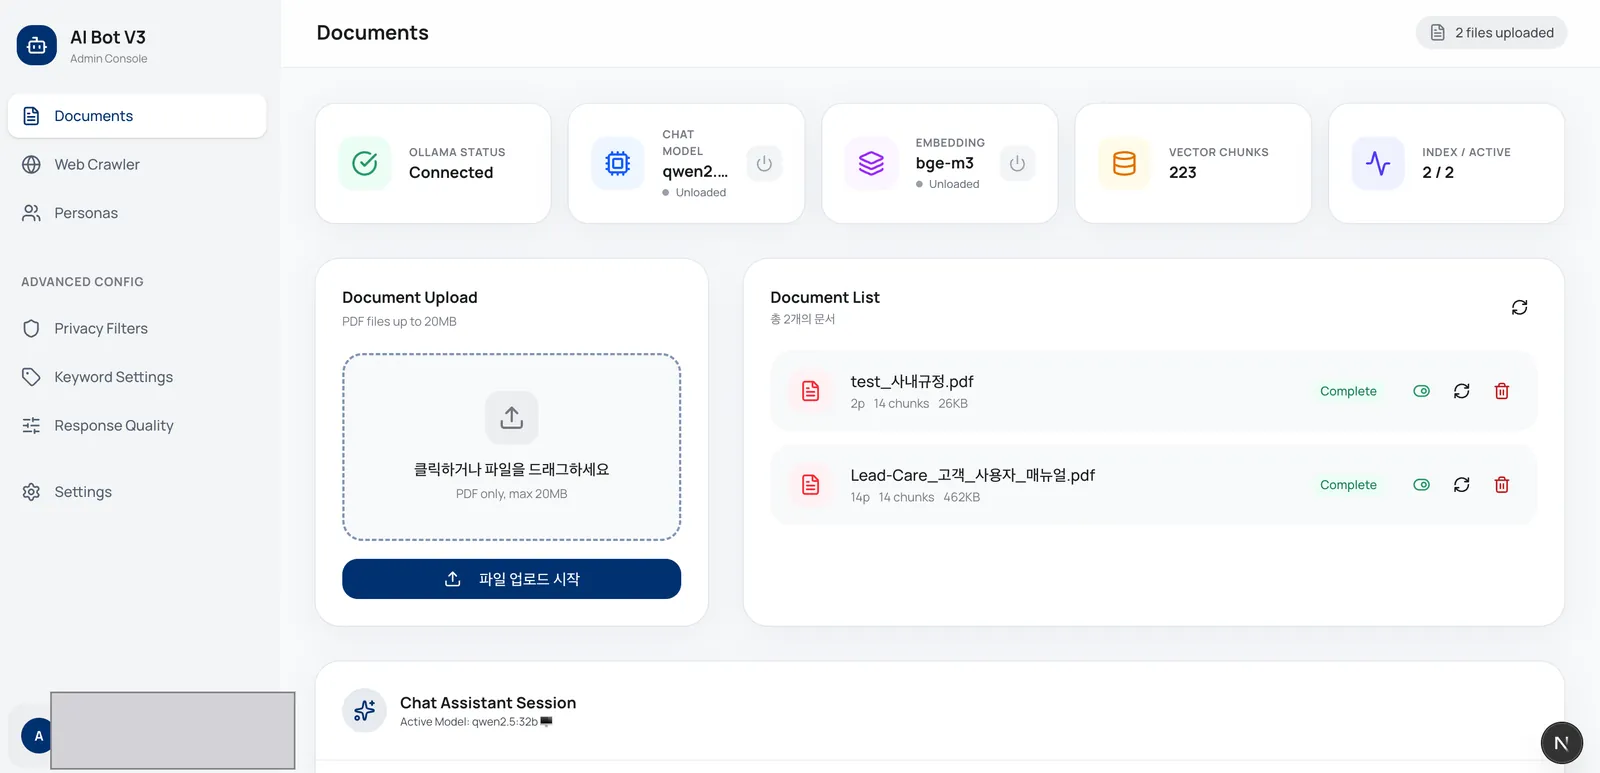Click the index activity pulse icon
This screenshot has width=1600, height=773.
(1378, 163)
